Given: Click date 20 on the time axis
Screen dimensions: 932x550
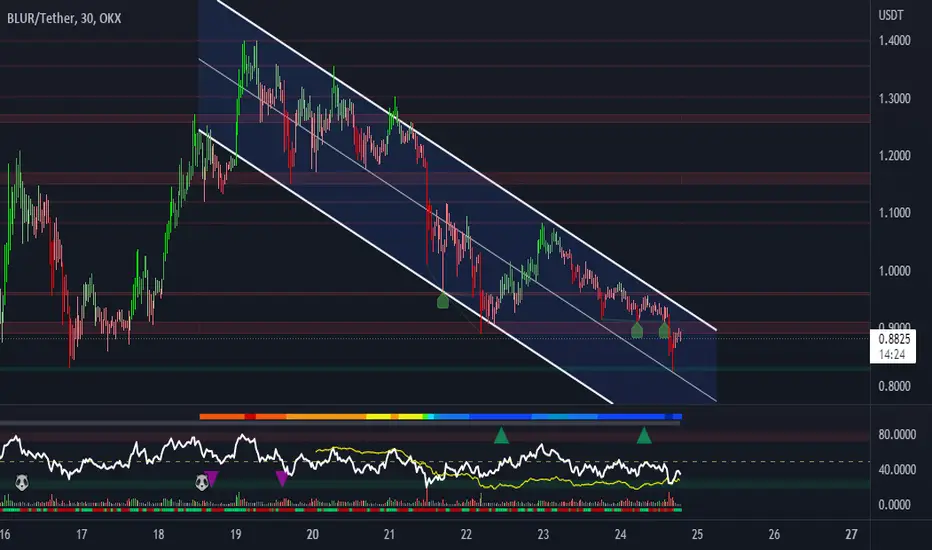Looking at the screenshot, I should click(313, 534).
